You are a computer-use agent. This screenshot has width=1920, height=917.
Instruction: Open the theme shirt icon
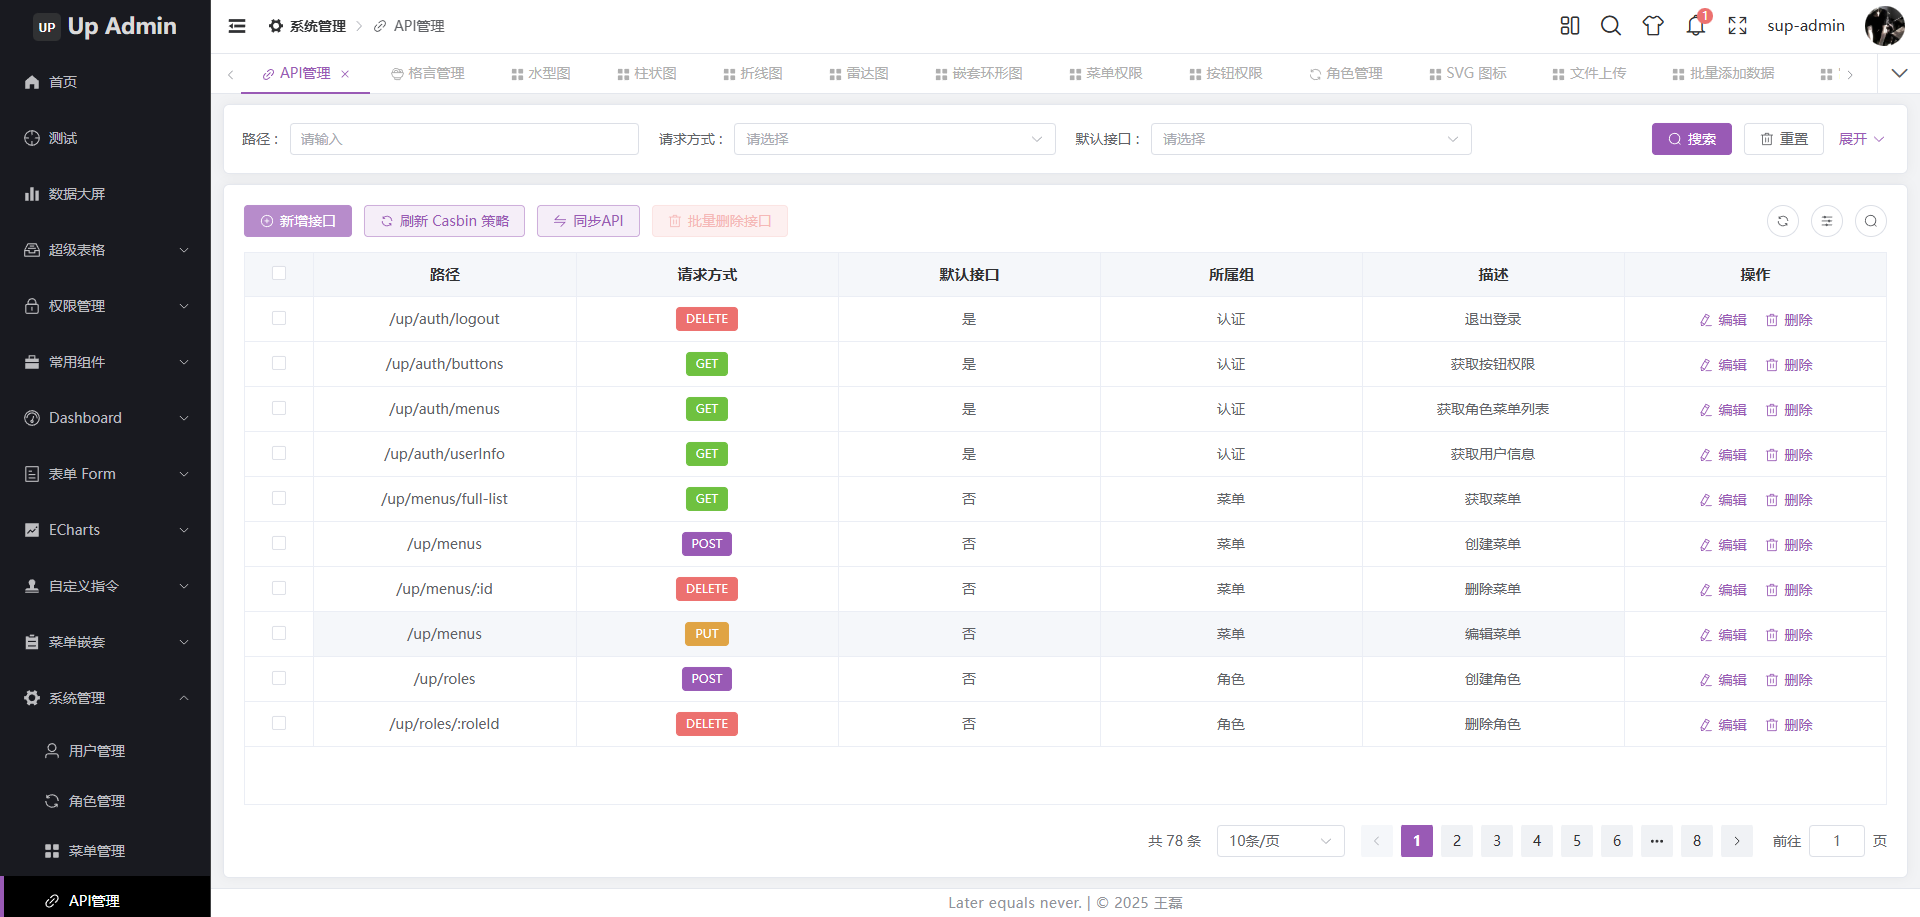(1652, 26)
